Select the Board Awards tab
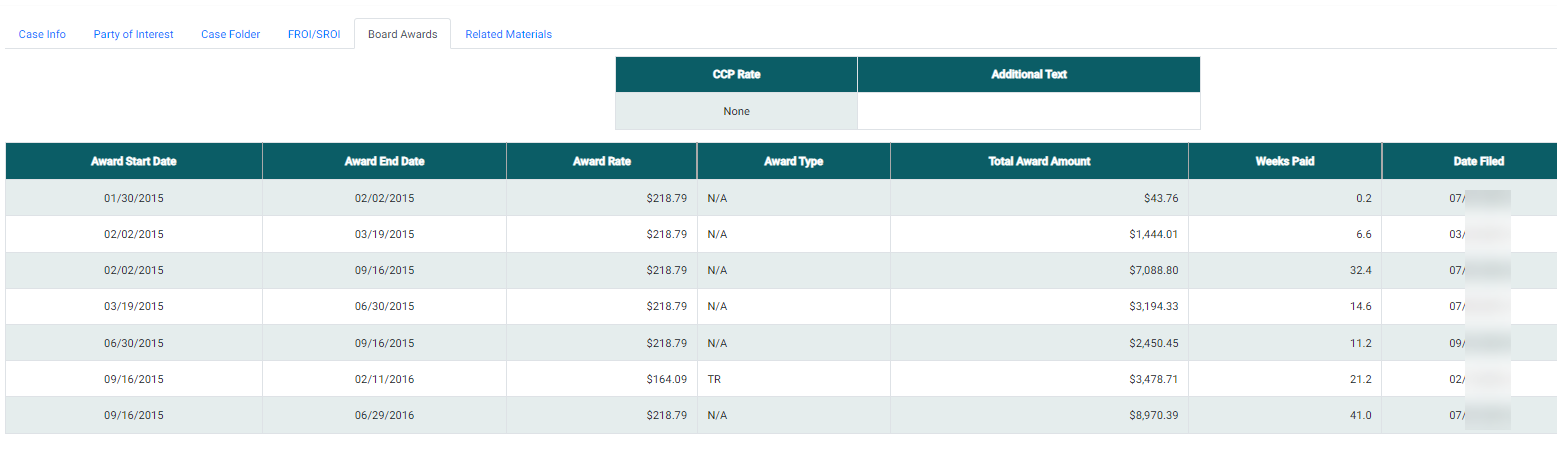The image size is (1557, 469). coord(402,34)
